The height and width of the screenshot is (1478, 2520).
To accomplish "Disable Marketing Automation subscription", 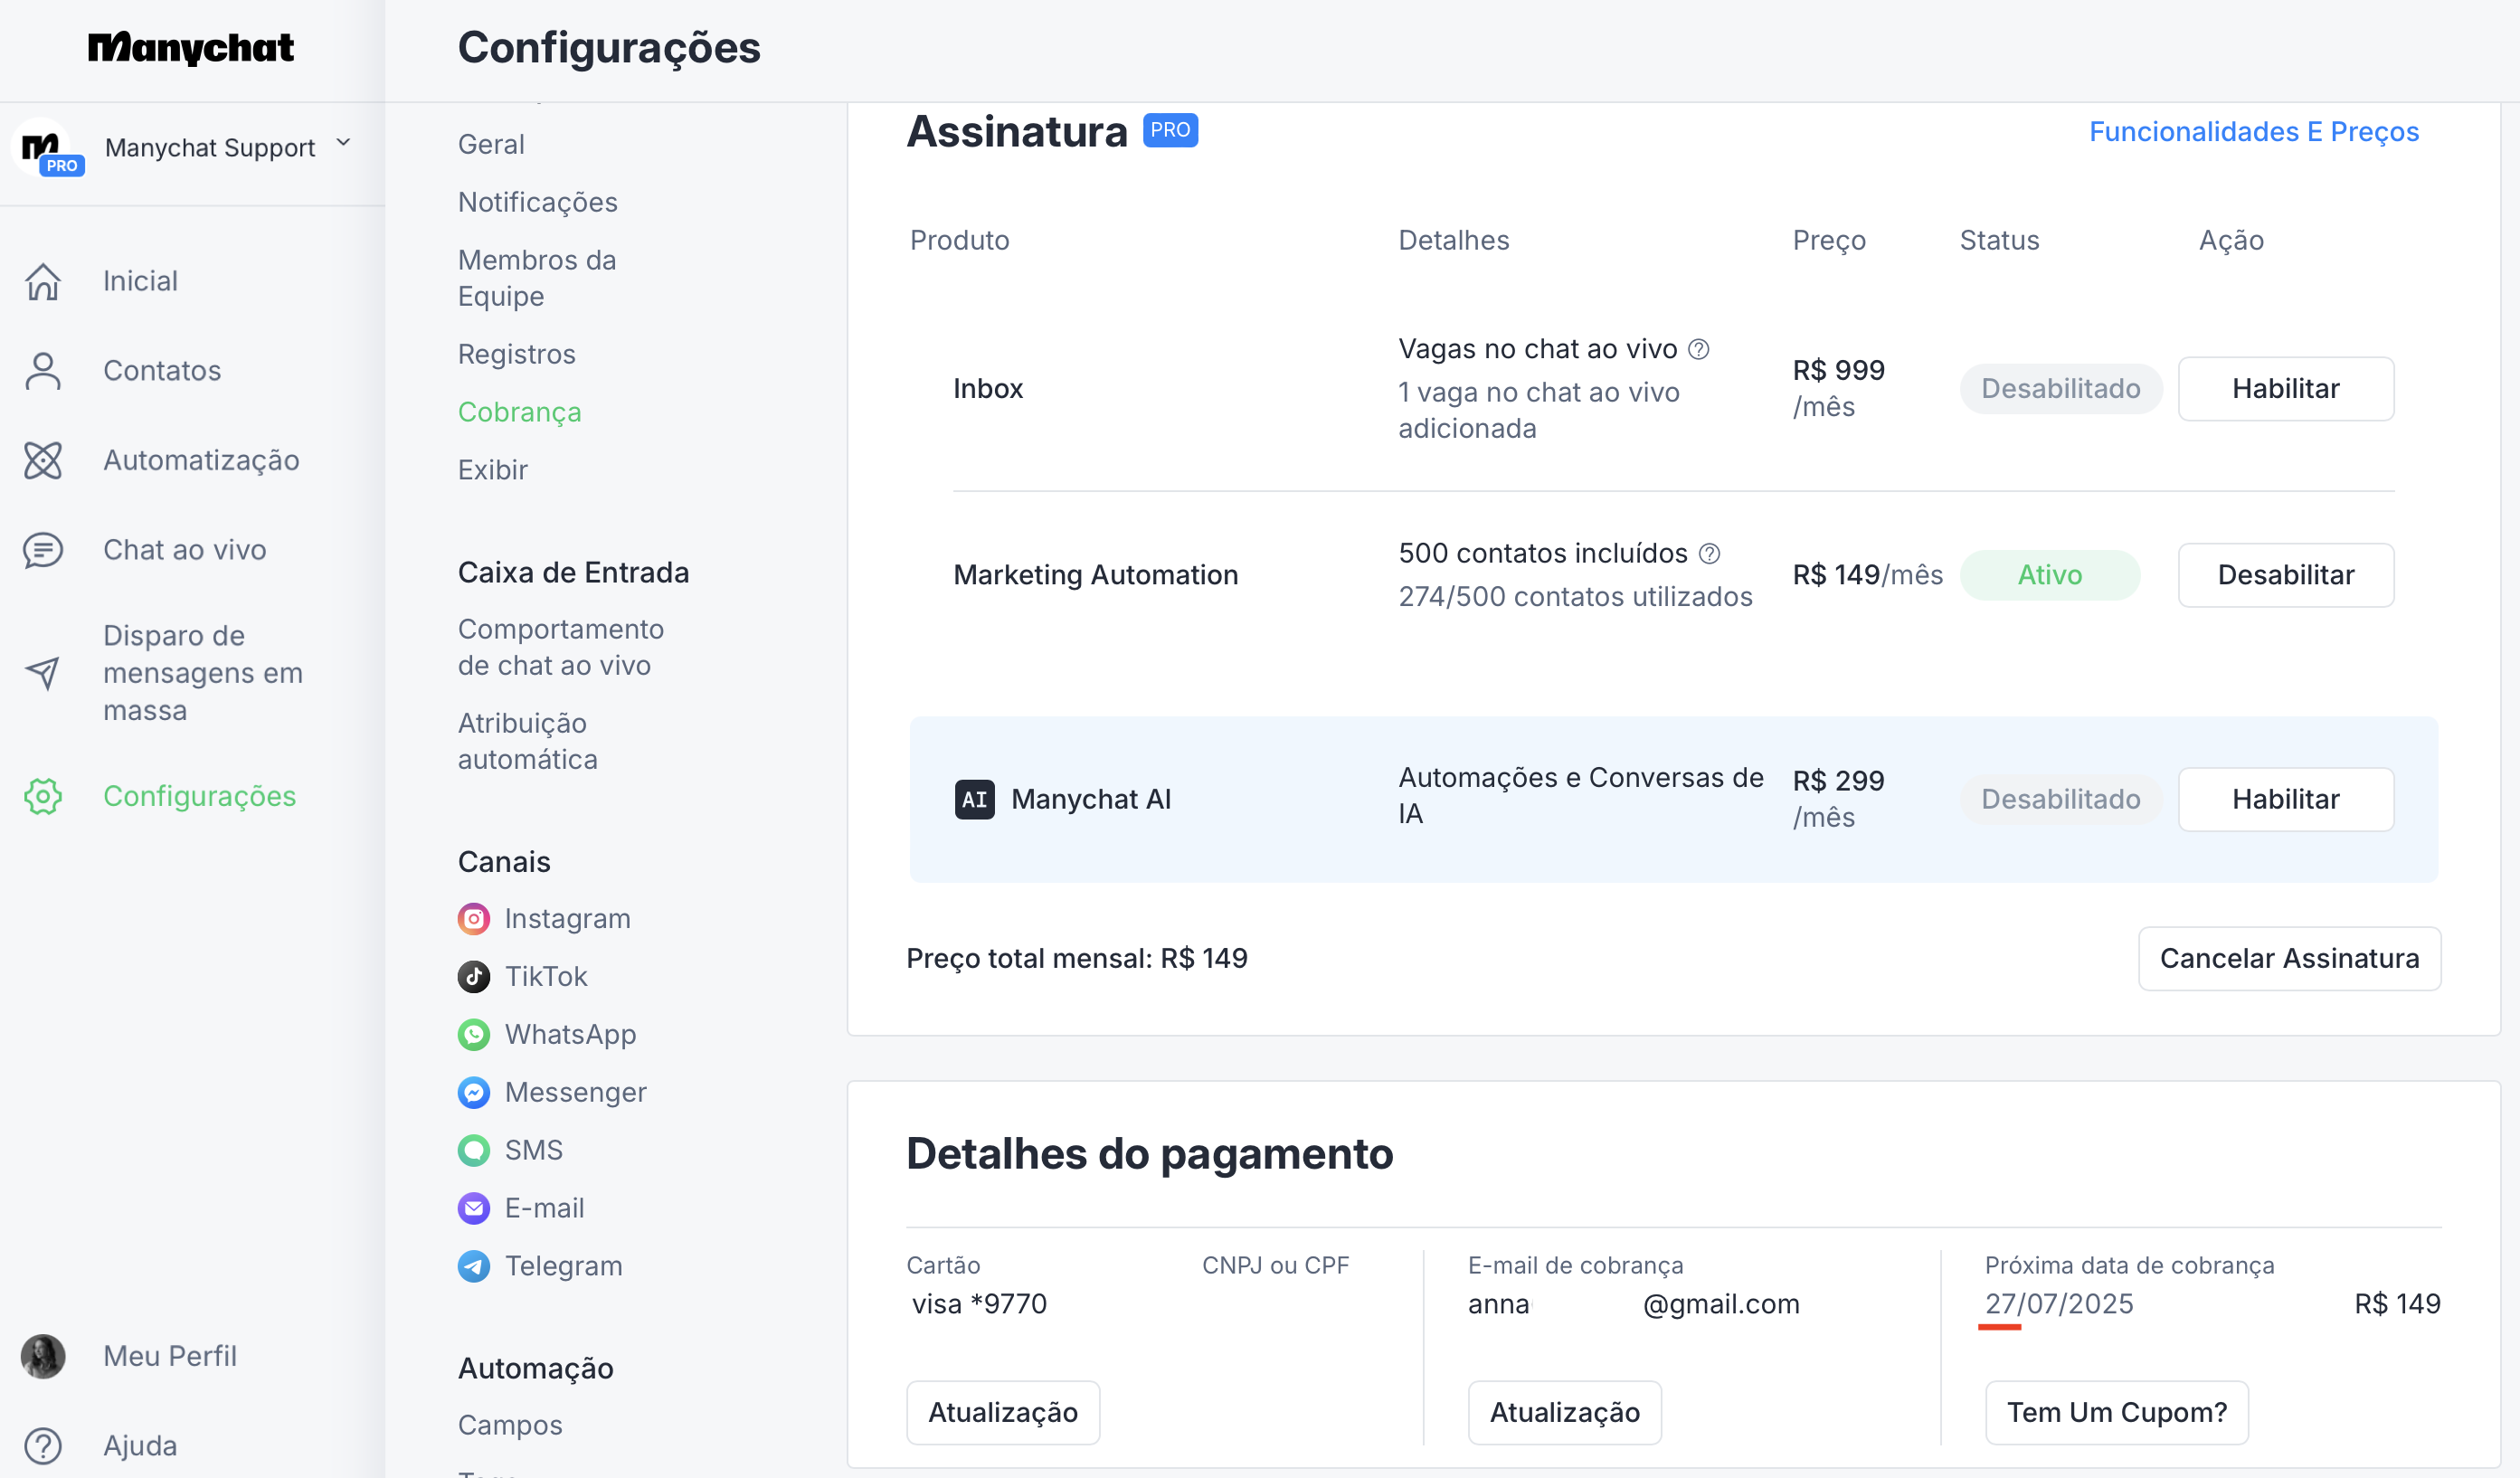I will coord(2285,575).
